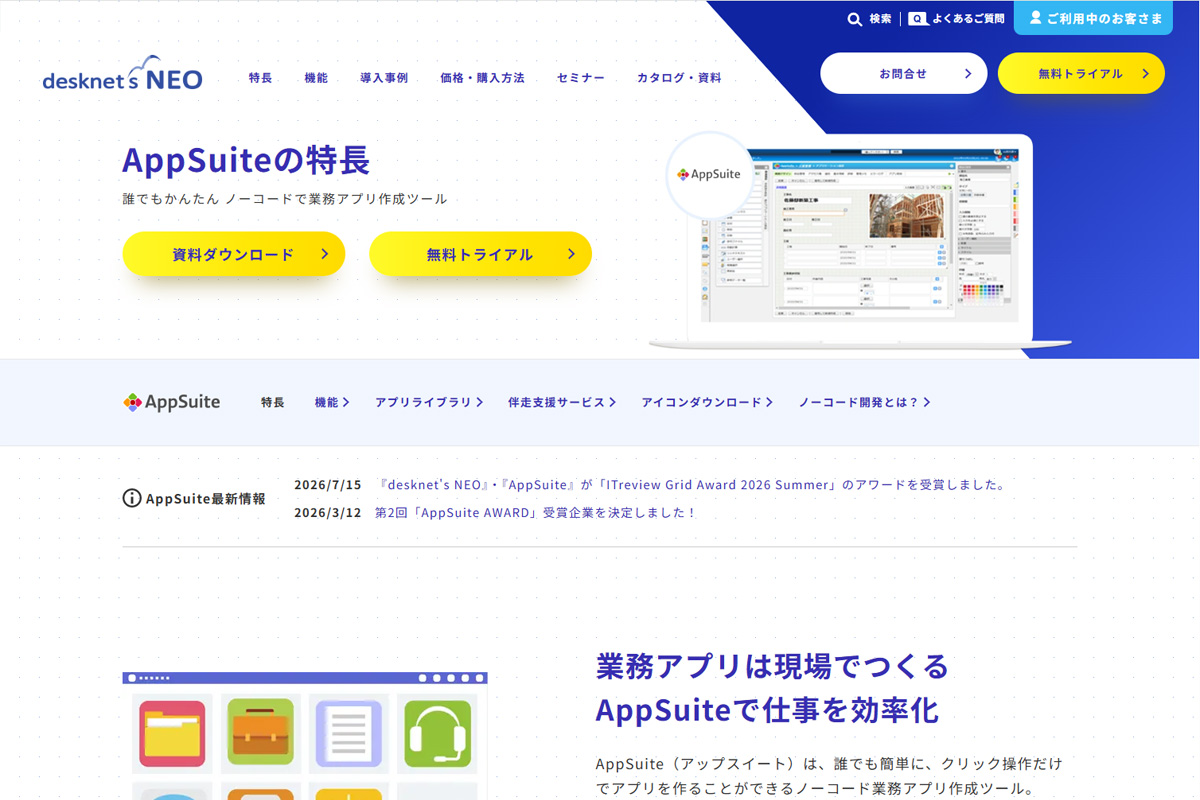
Task: Open the FAQ Q icon
Action: point(917,19)
